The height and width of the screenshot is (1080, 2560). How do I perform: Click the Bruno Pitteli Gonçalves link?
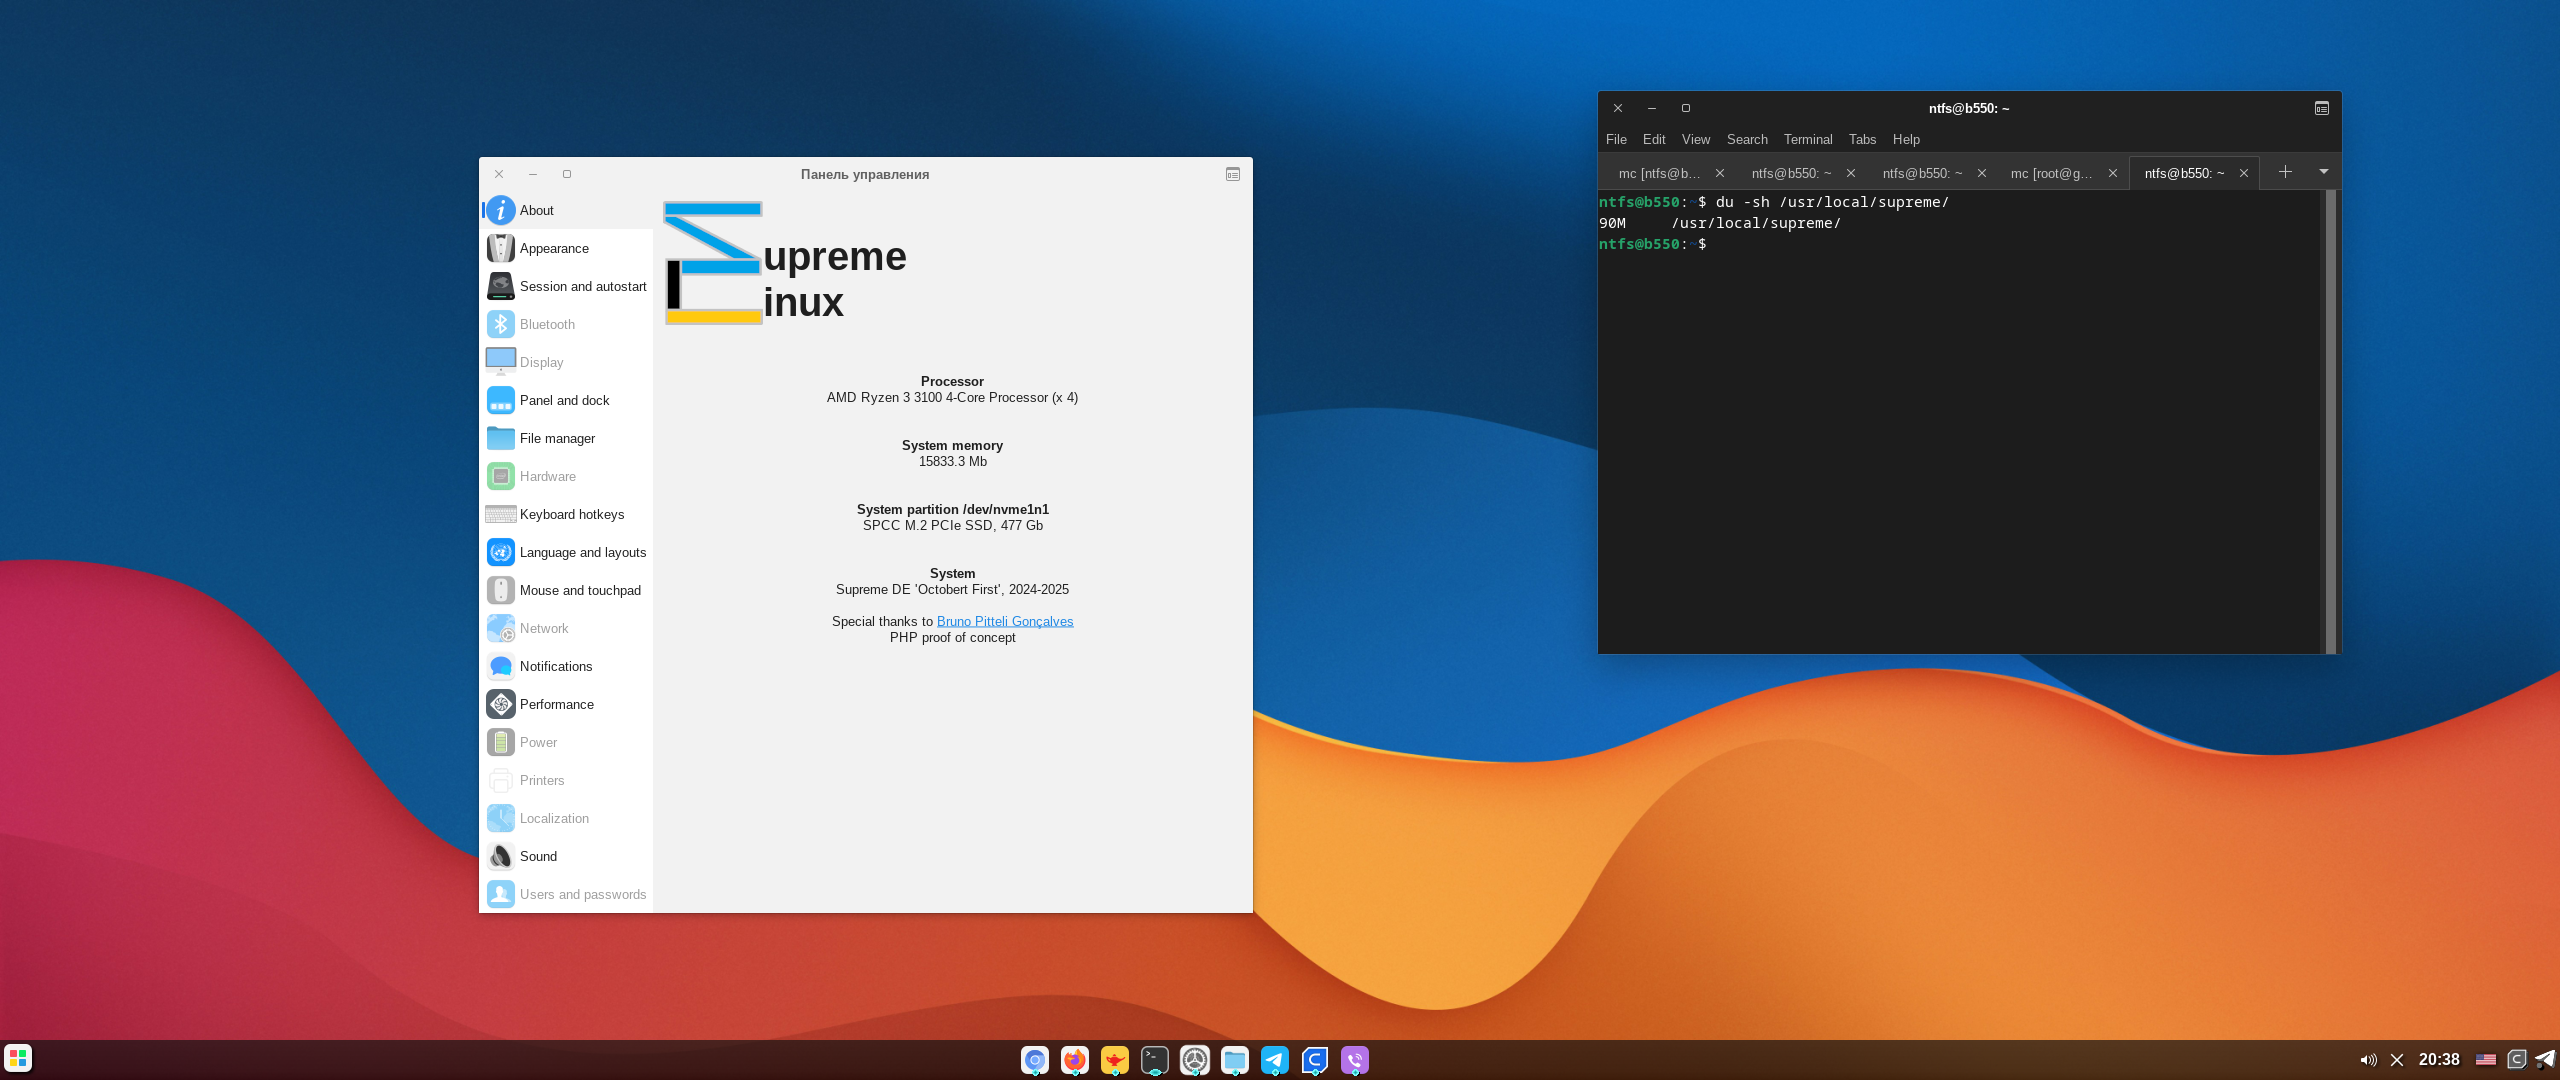point(1004,621)
